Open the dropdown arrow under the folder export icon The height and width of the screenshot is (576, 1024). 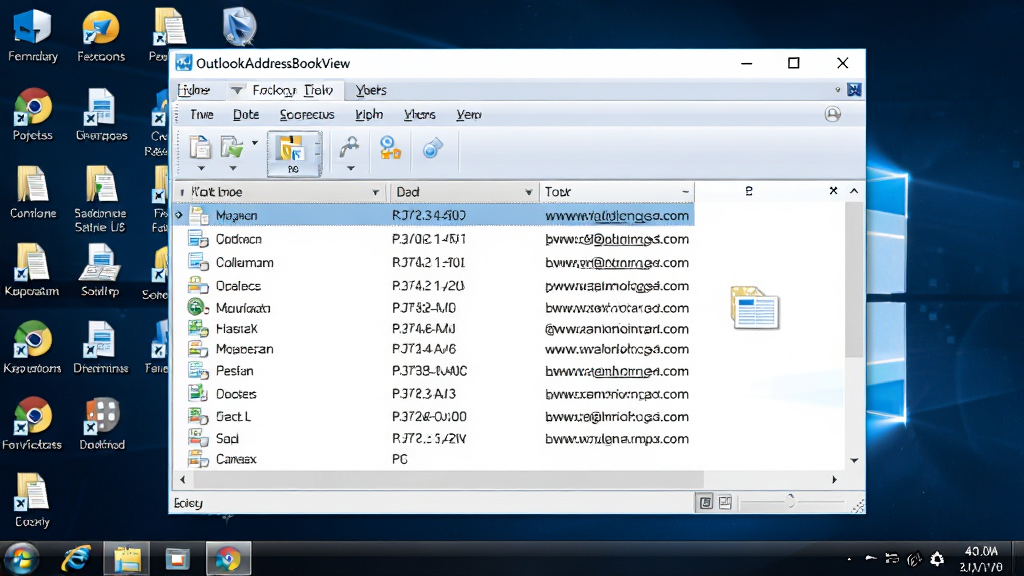[x=232, y=168]
